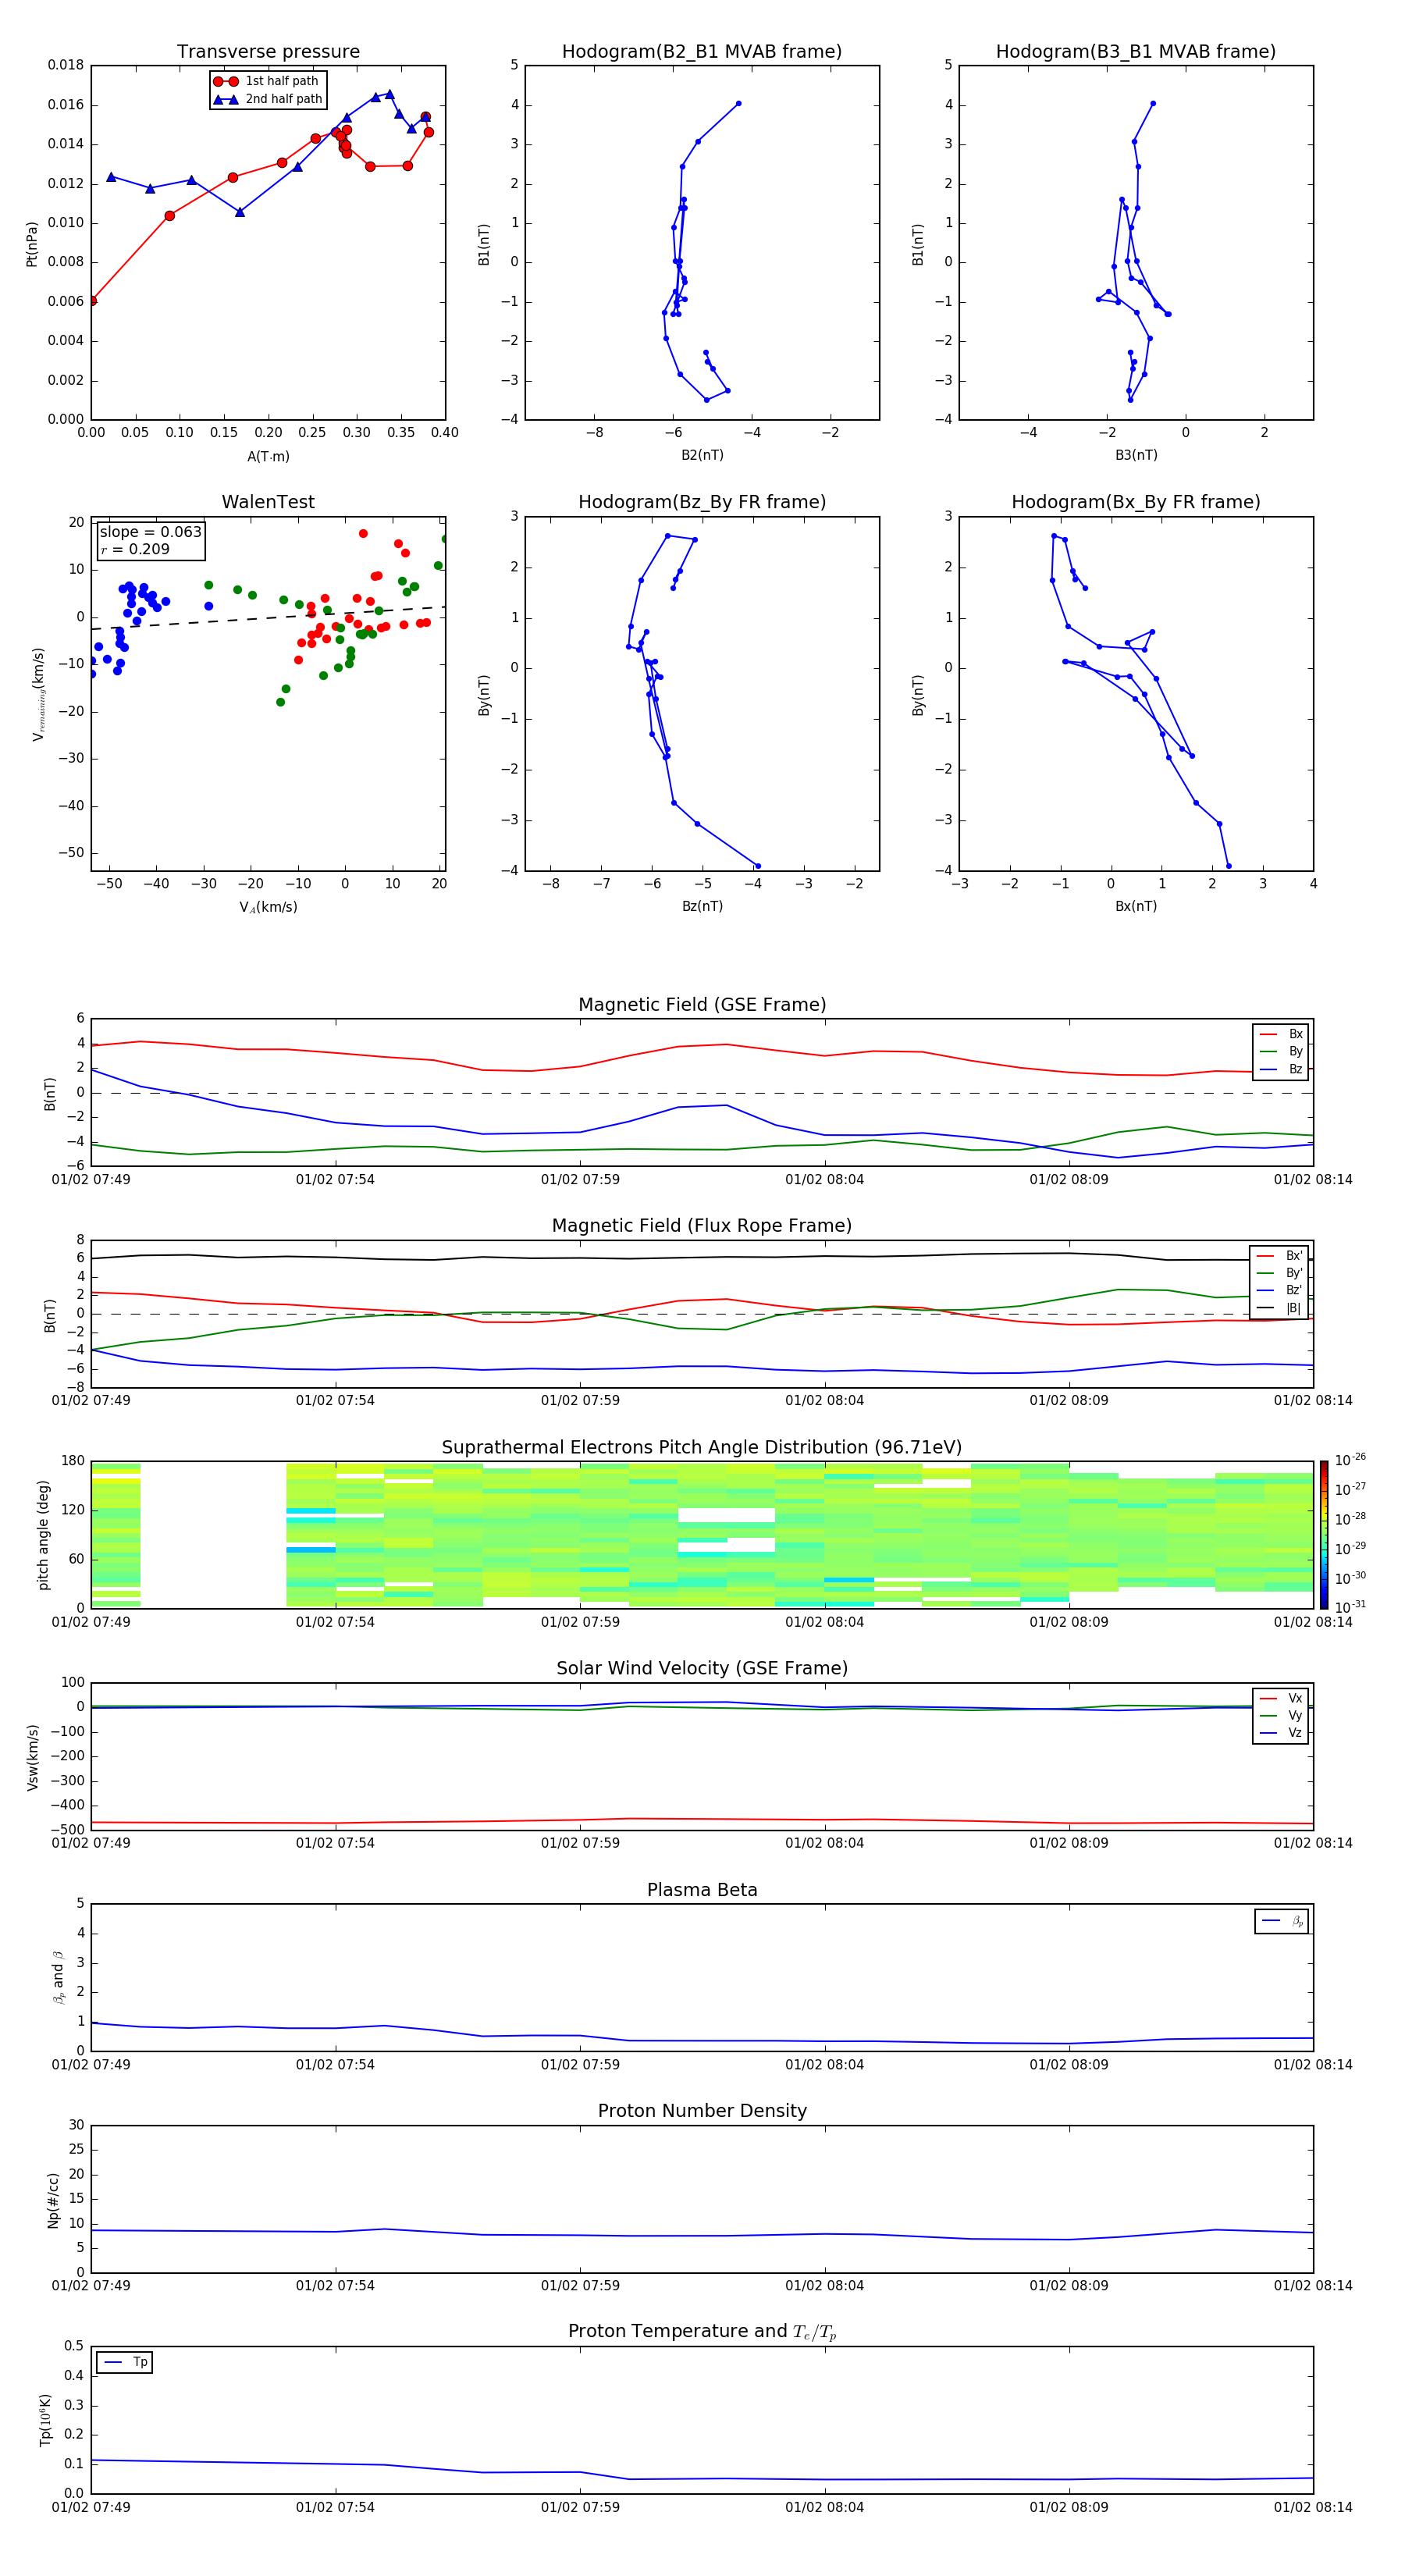Click the beta-p legend in Plasma Beta panel
The height and width of the screenshot is (2576, 1405).
pos(1282,1921)
